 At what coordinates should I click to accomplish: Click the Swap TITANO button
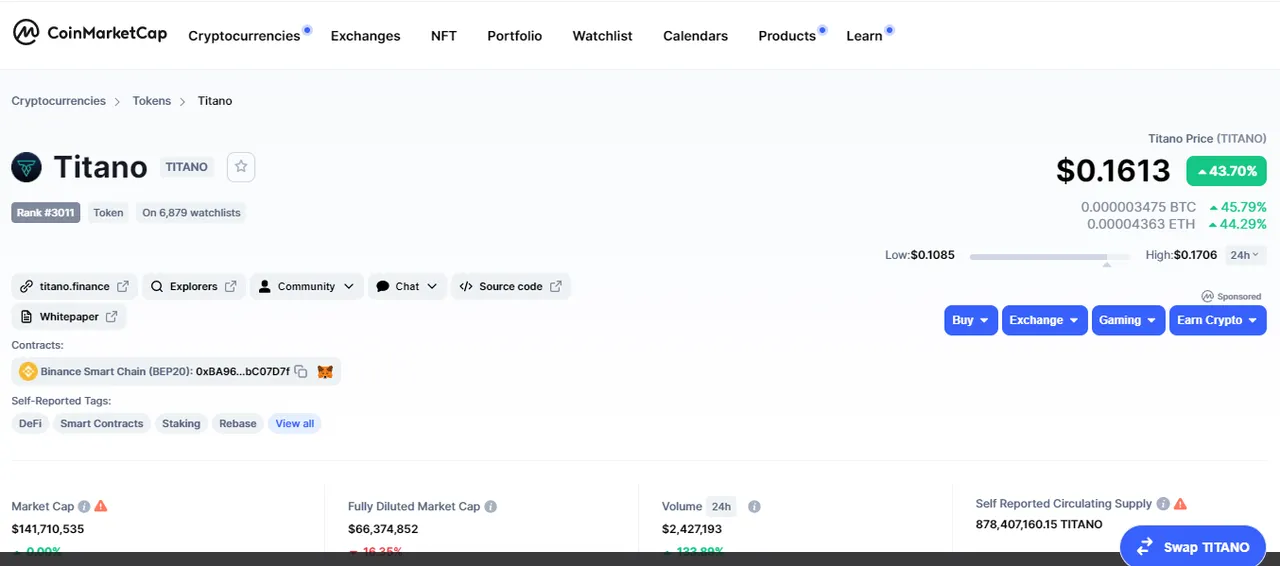[1193, 547]
